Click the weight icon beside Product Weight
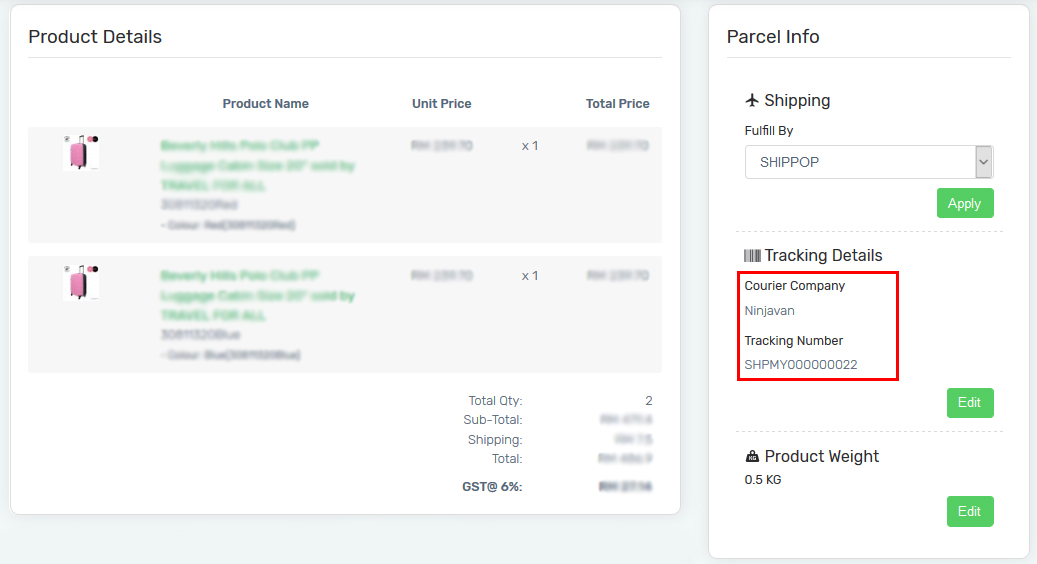Image resolution: width=1037 pixels, height=564 pixels. pyautogui.click(x=752, y=456)
